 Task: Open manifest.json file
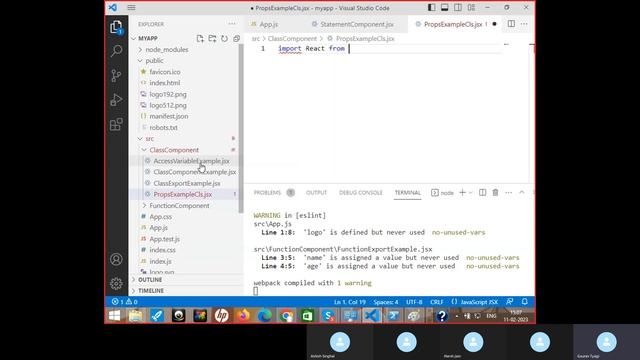[x=169, y=116]
